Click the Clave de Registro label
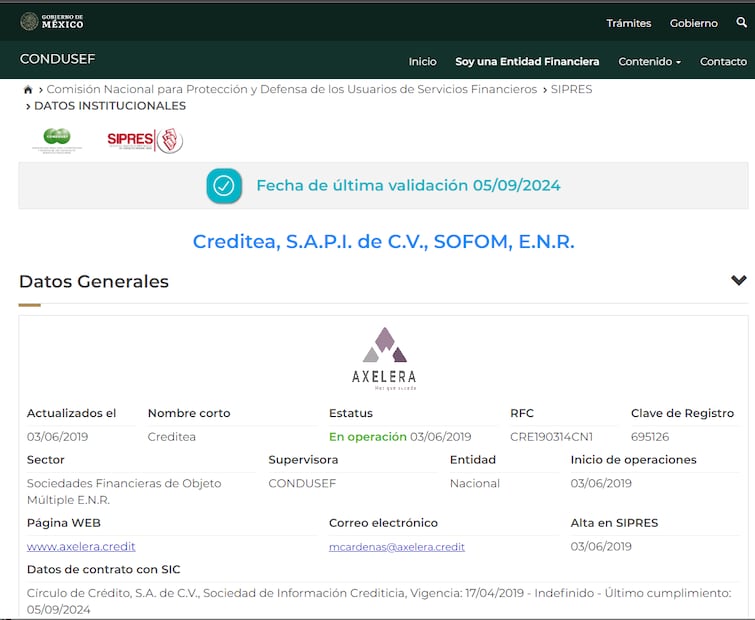The height and width of the screenshot is (620, 755). pos(682,413)
